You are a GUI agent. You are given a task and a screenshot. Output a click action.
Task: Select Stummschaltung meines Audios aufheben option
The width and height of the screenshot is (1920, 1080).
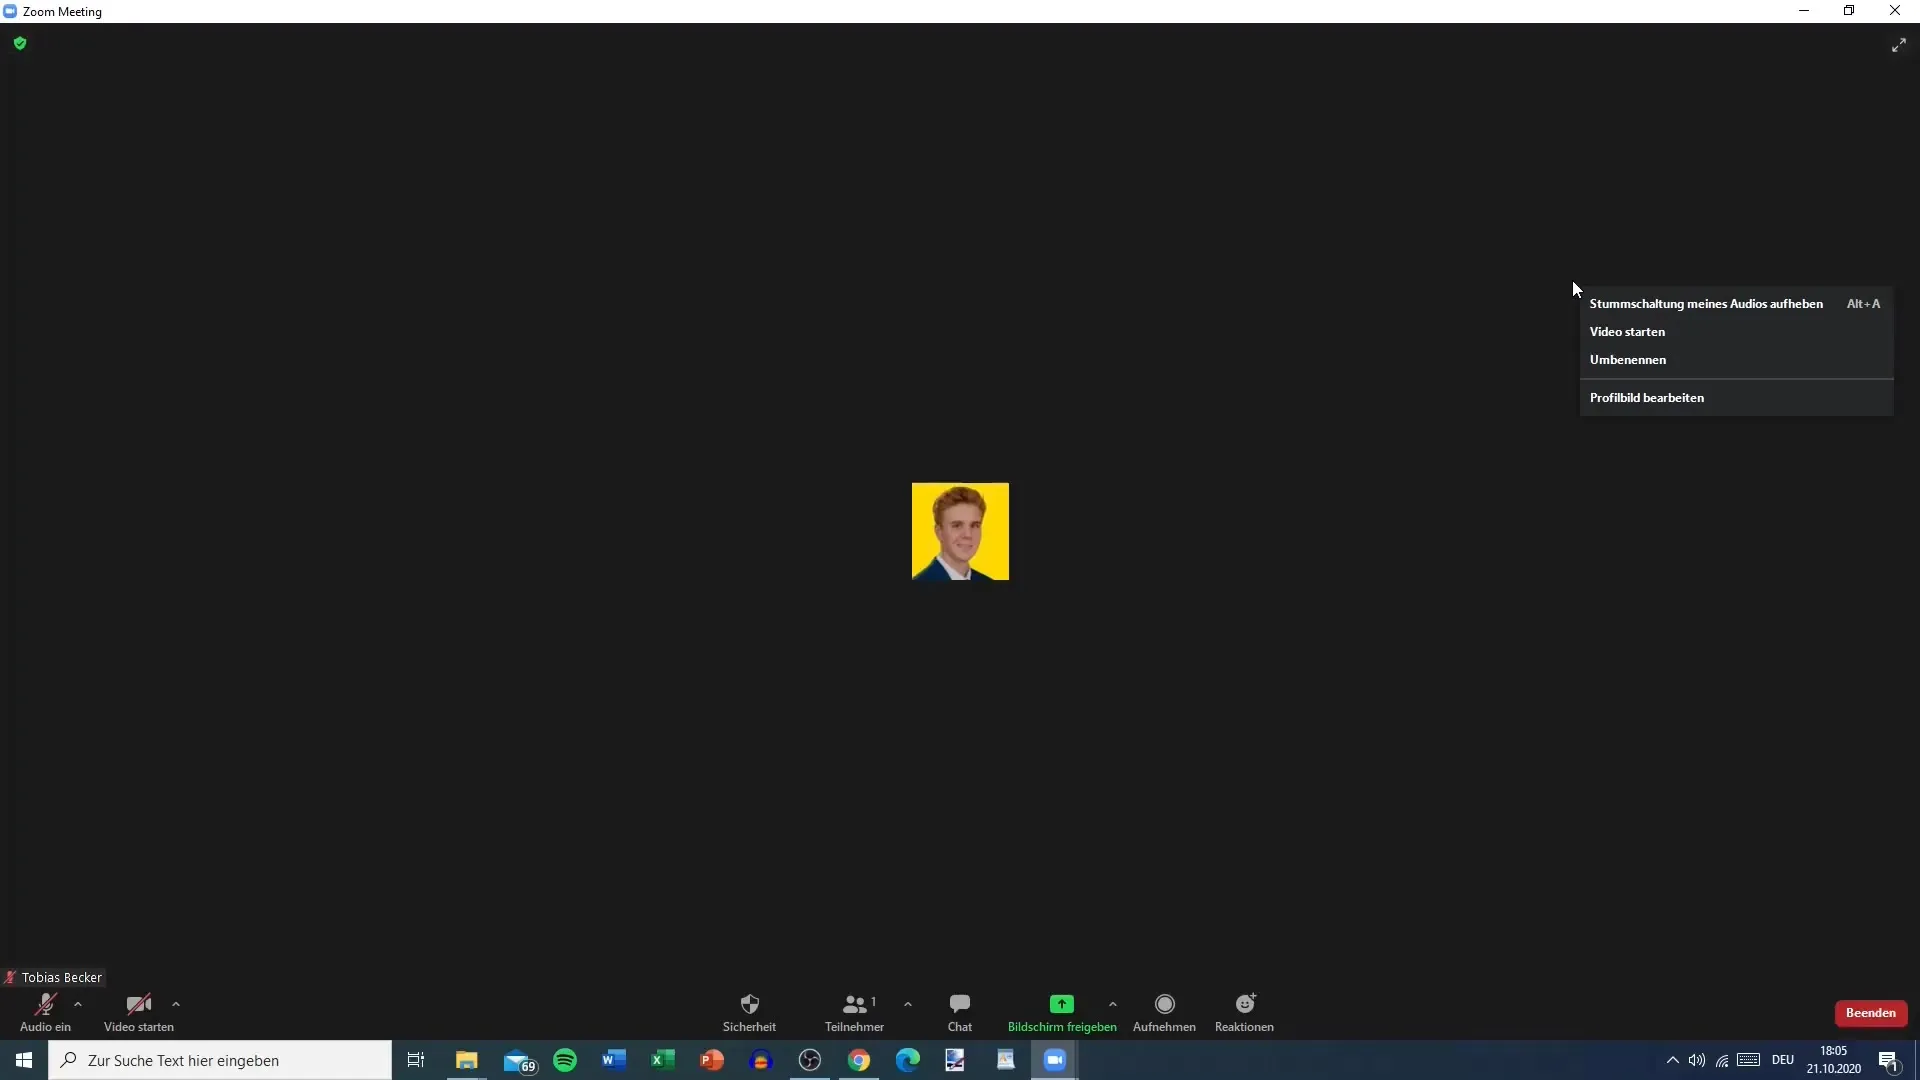click(x=1705, y=302)
